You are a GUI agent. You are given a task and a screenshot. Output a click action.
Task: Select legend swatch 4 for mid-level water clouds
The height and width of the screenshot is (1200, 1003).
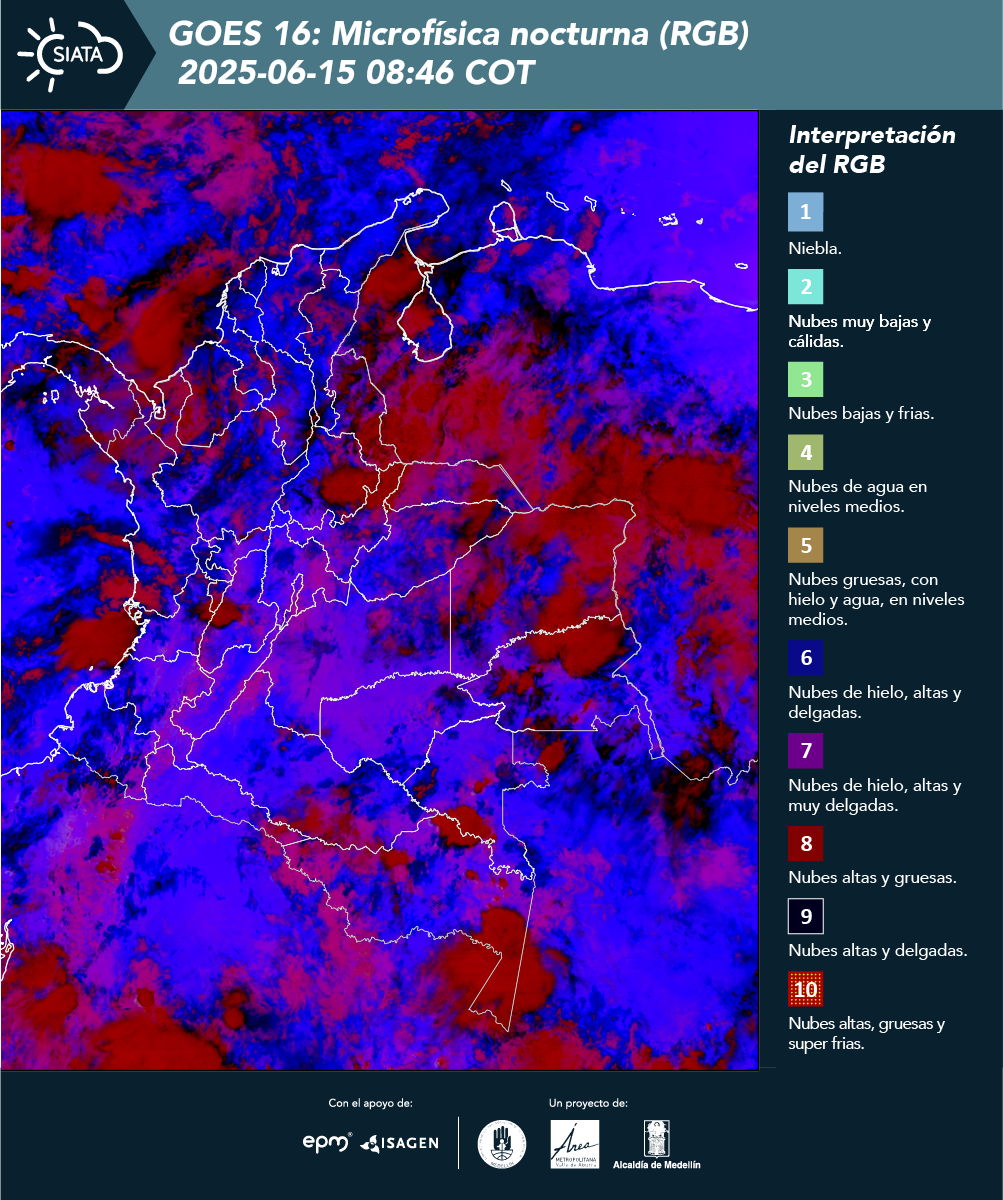(805, 454)
